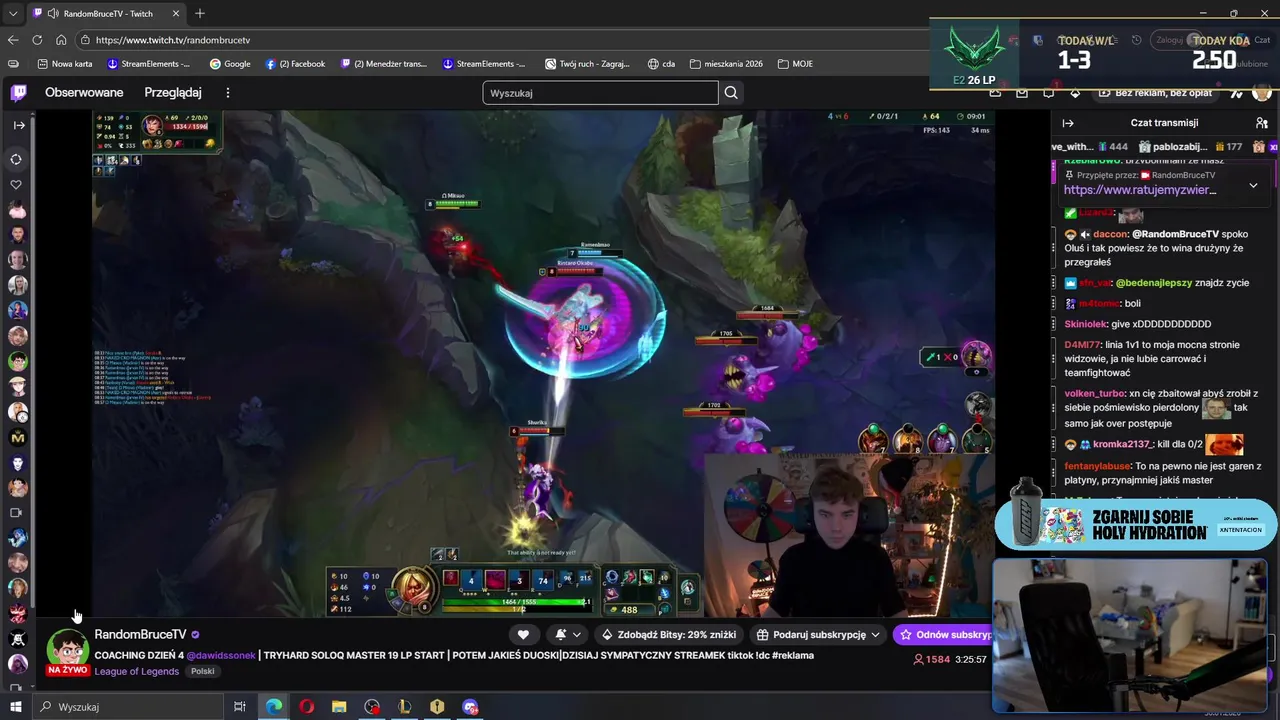
Task: Select the Polski language tag
Action: click(203, 672)
